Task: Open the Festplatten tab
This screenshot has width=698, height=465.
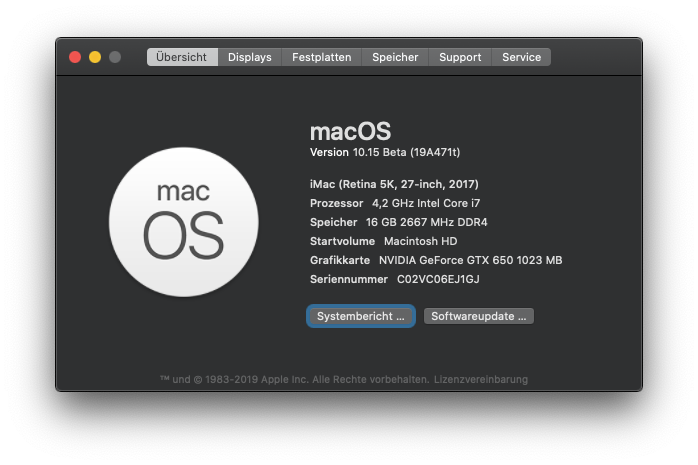Action: [x=321, y=57]
